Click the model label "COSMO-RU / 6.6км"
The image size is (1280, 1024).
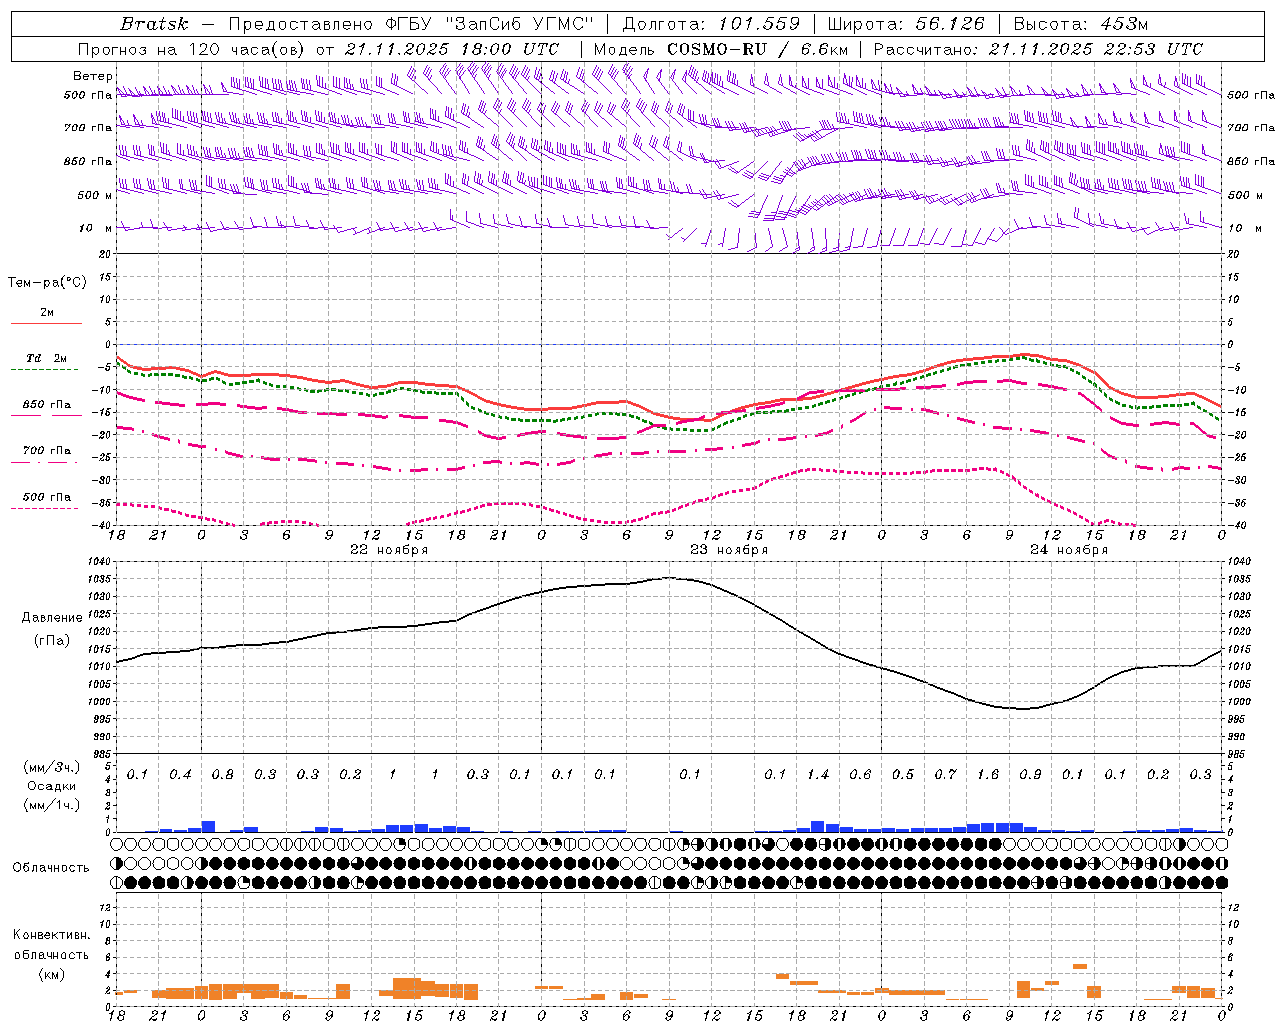[758, 49]
